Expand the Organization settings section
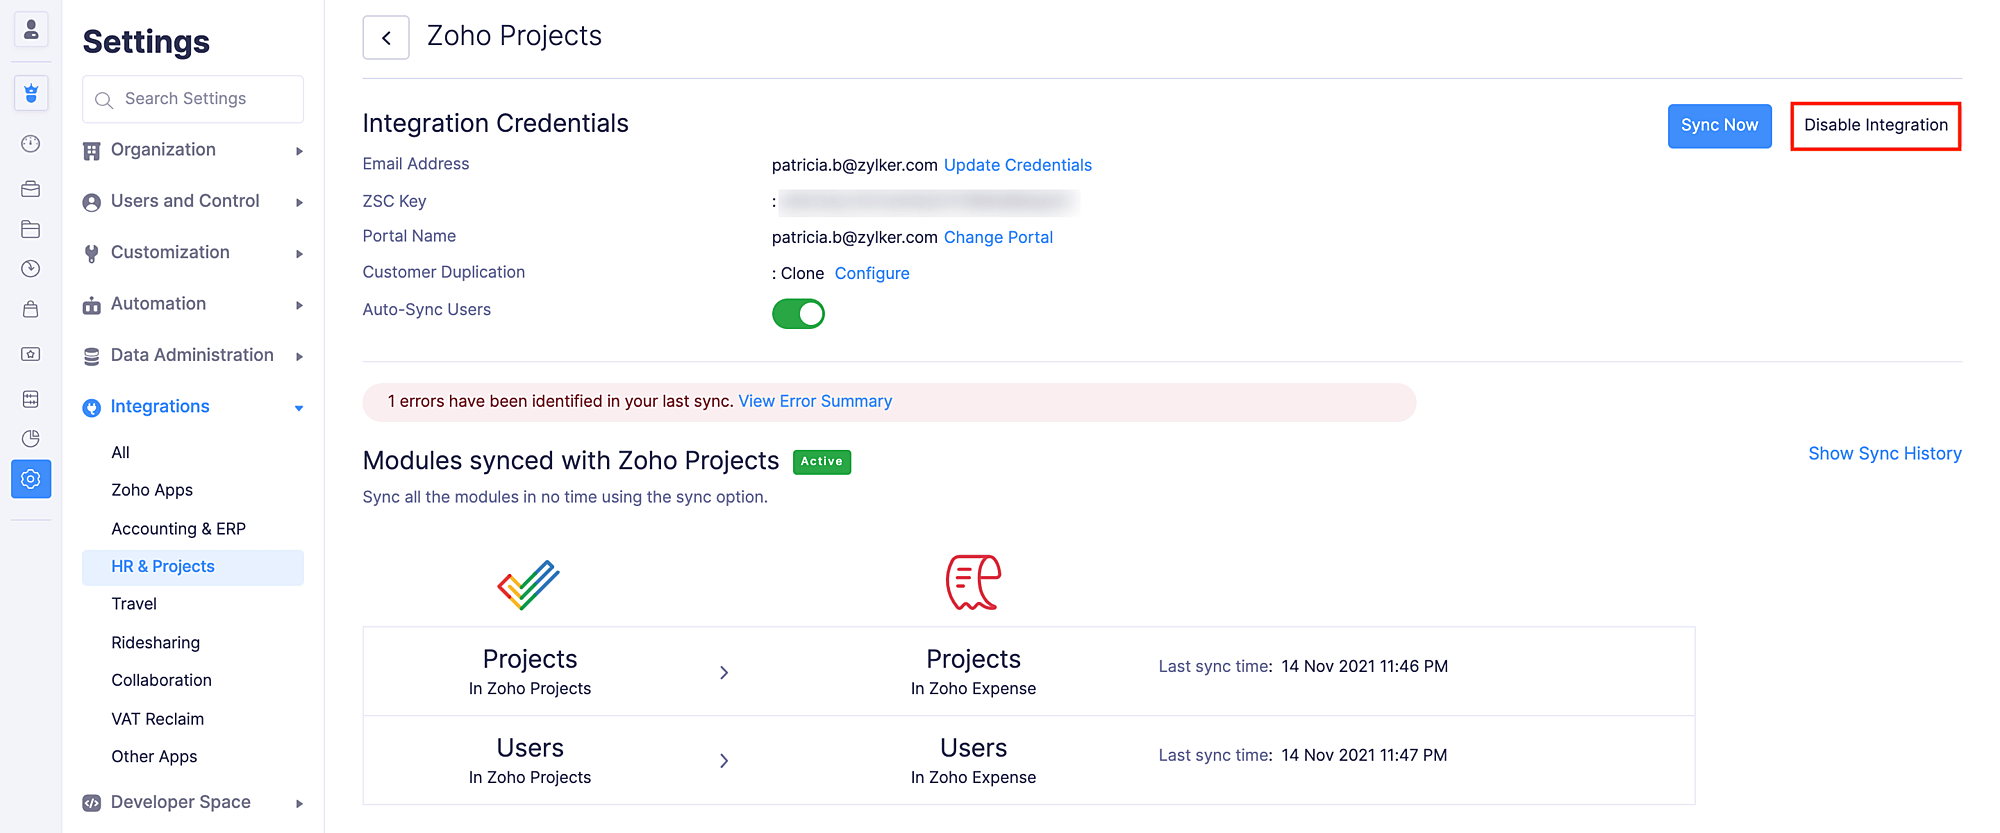 tap(193, 150)
